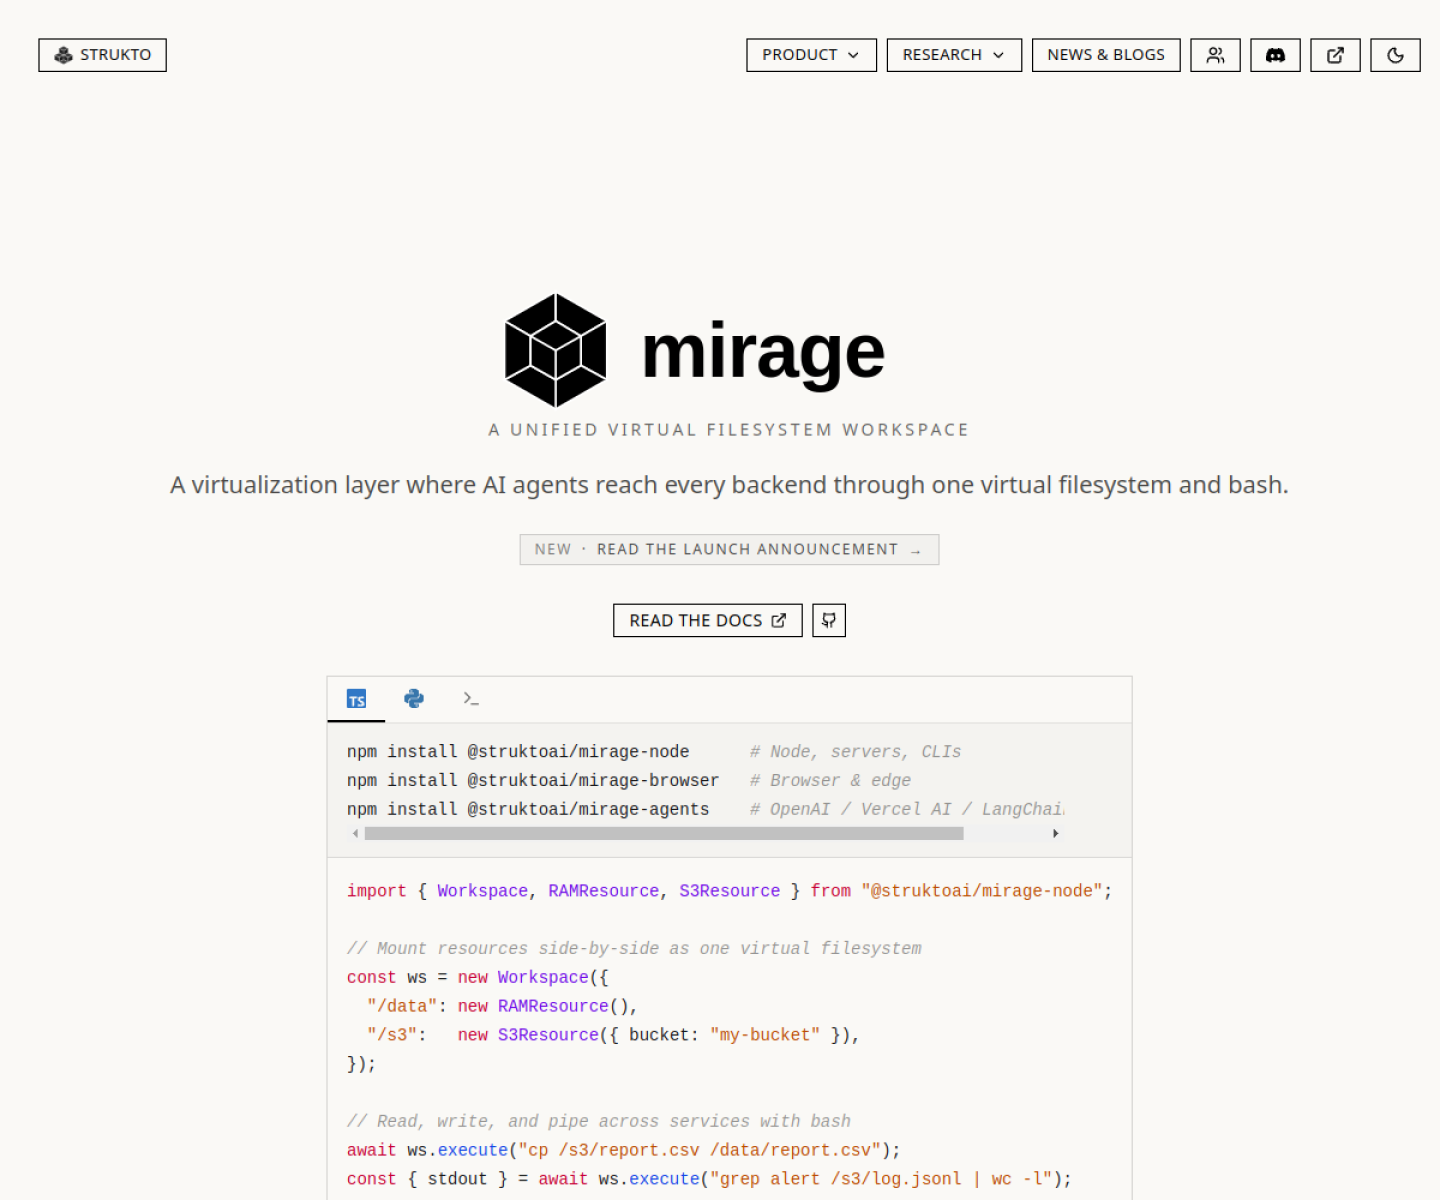Click the 'const ws = new Workspace({' line

[478, 977]
